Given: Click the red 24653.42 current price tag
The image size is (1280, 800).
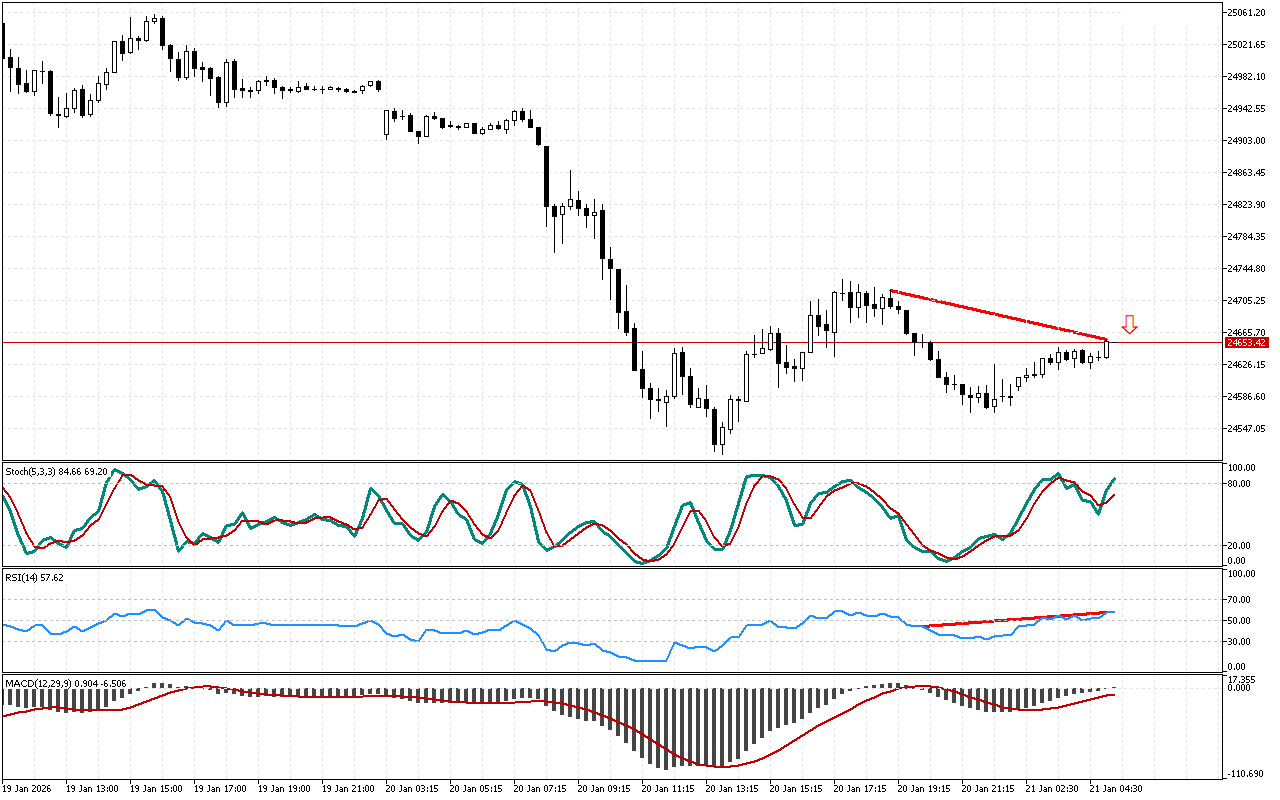Looking at the screenshot, I should (1246, 342).
